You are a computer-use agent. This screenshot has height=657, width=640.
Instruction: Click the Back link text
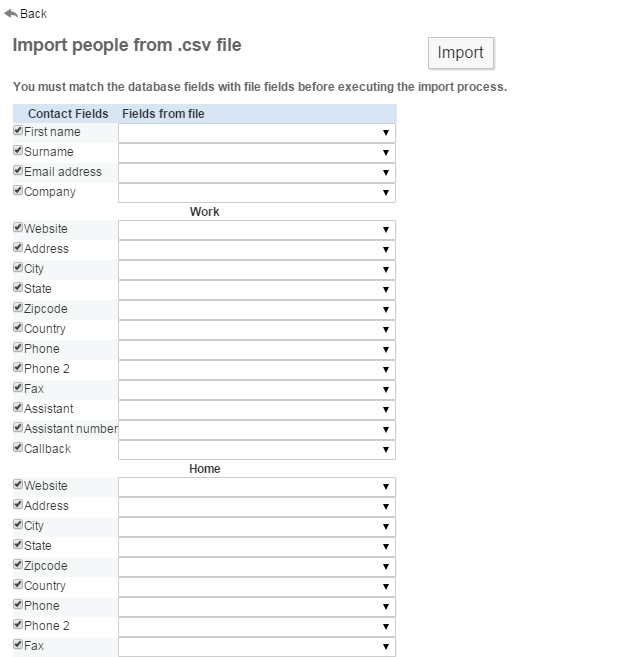(33, 14)
